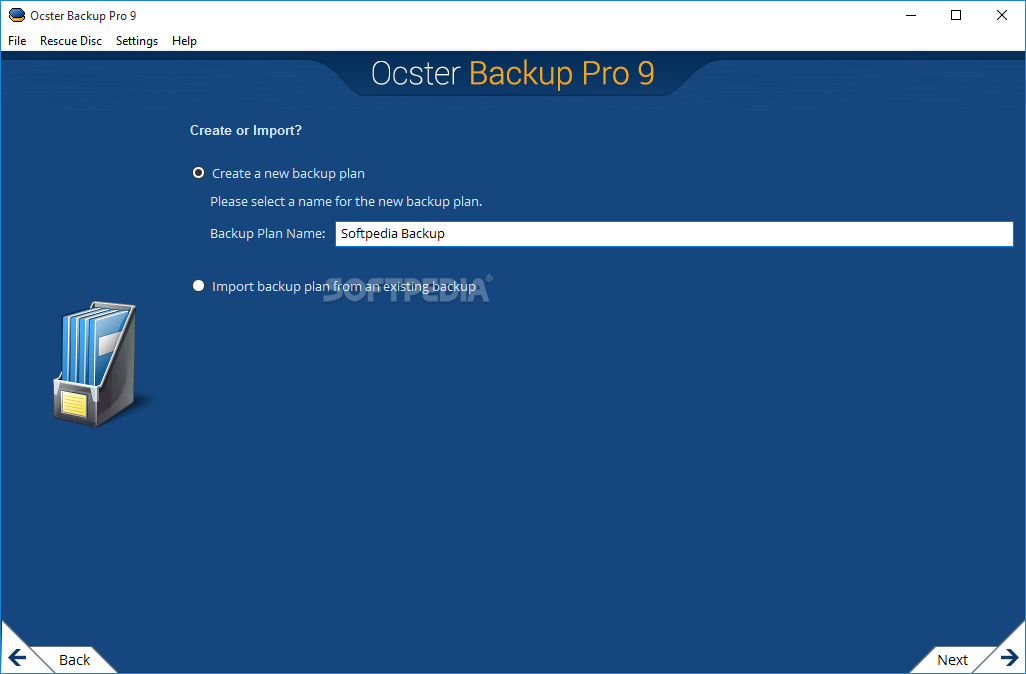
Task: Click the Ocster app icon in title bar
Action: pyautogui.click(x=16, y=15)
